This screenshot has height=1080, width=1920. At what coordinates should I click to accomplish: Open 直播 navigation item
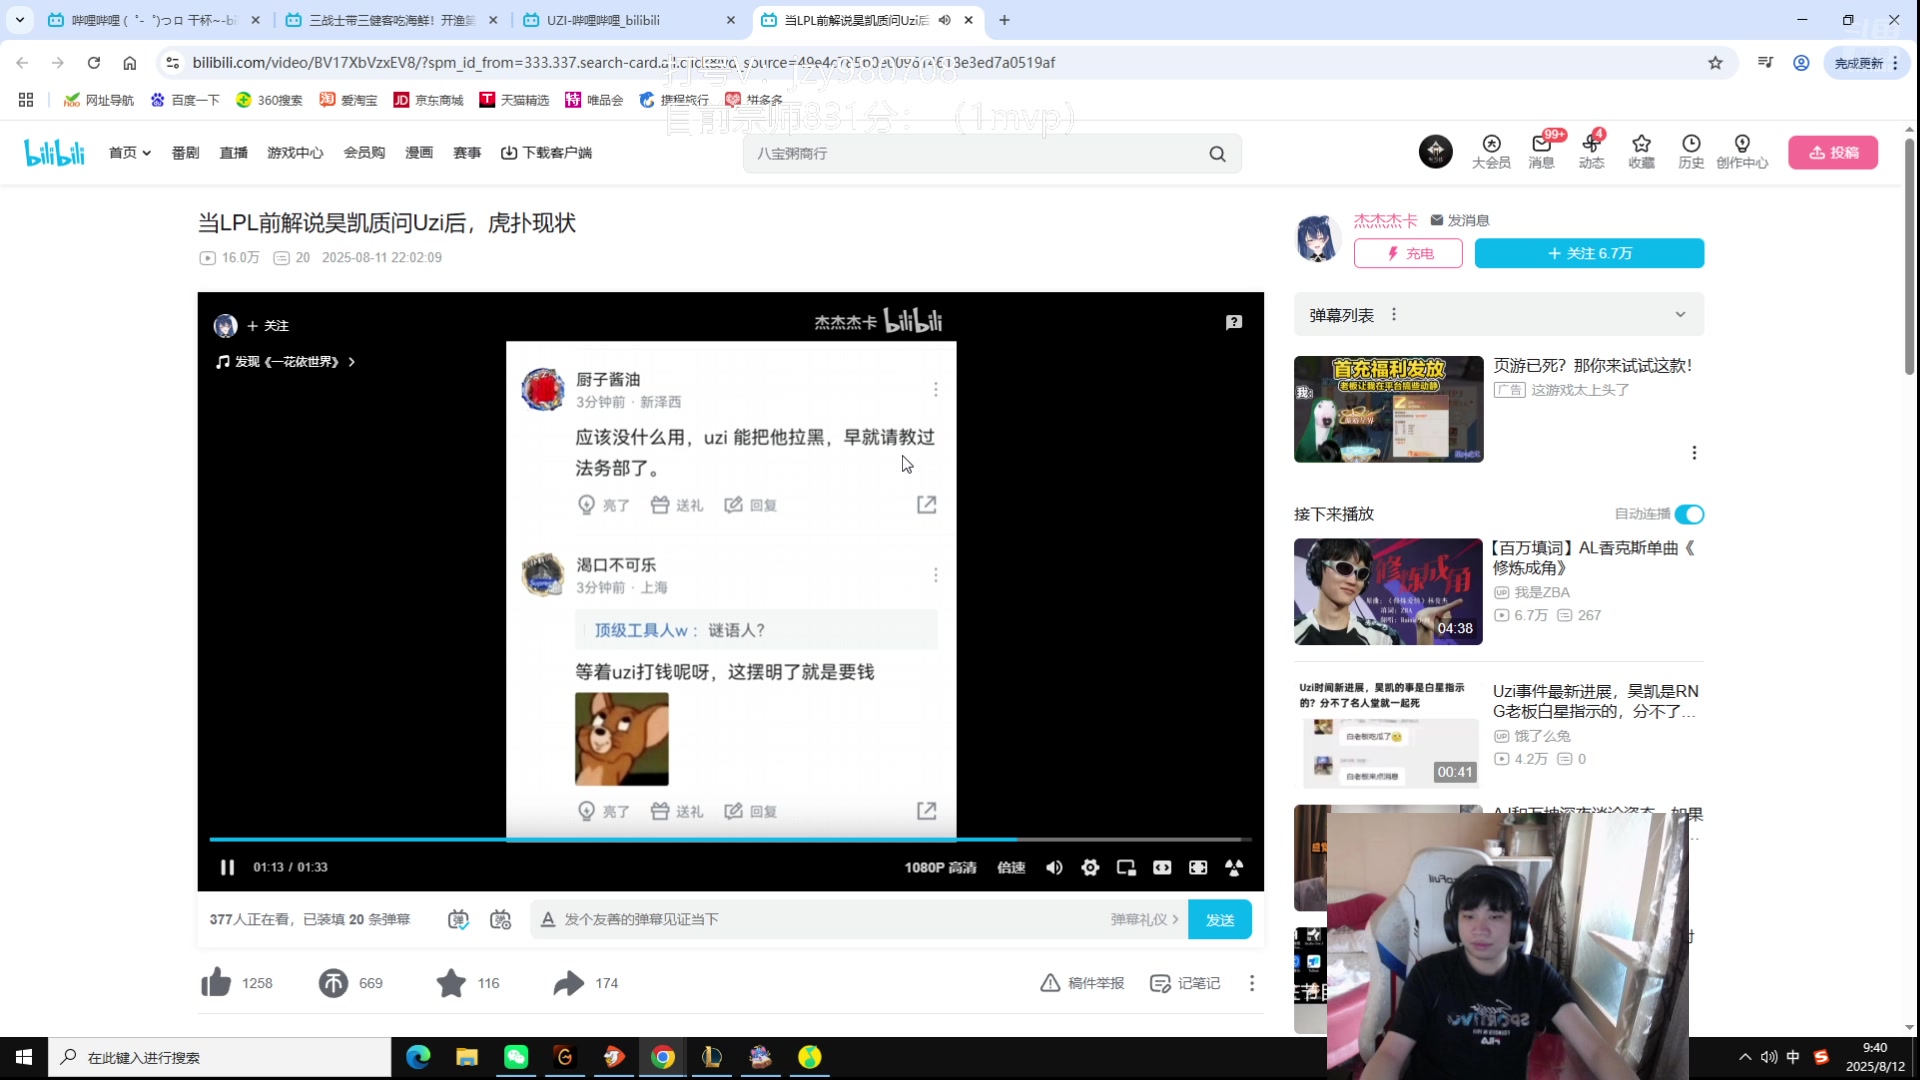pyautogui.click(x=233, y=153)
